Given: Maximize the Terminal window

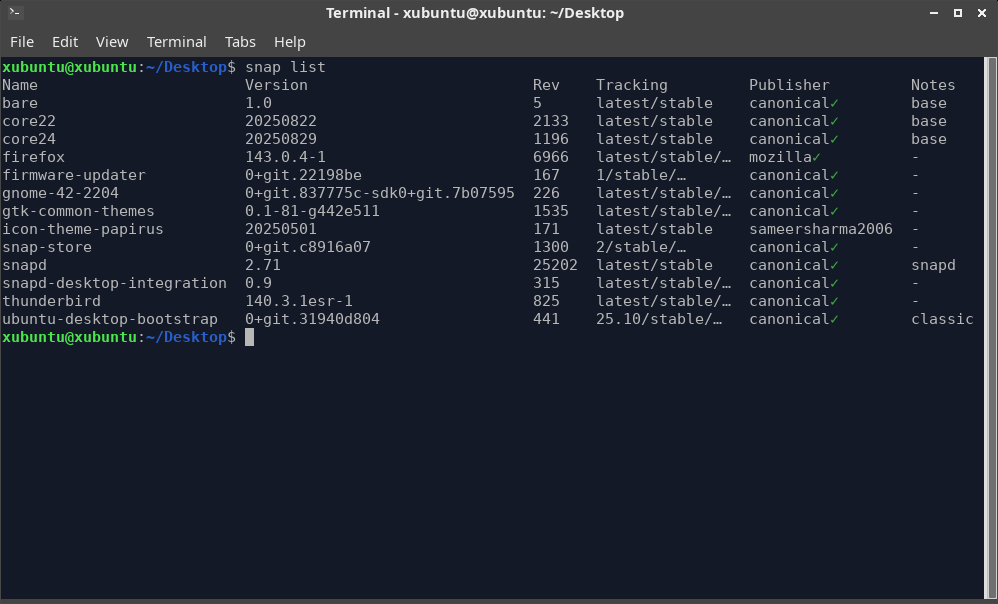Looking at the screenshot, I should tap(957, 13).
